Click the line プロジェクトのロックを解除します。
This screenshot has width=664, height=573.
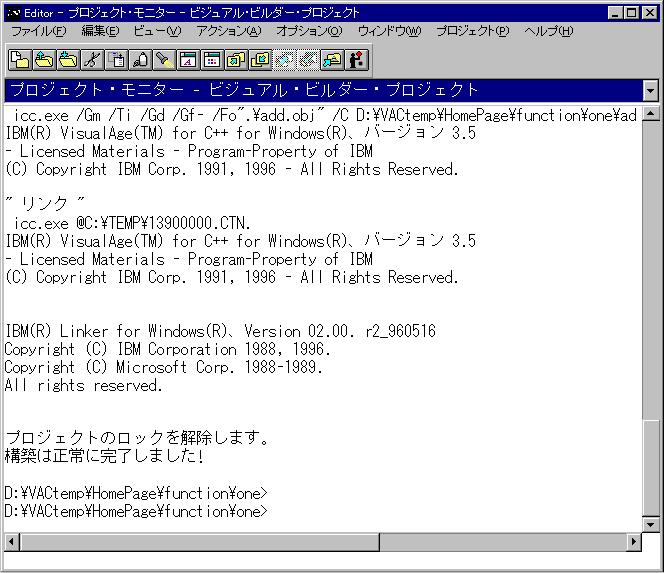click(137, 437)
